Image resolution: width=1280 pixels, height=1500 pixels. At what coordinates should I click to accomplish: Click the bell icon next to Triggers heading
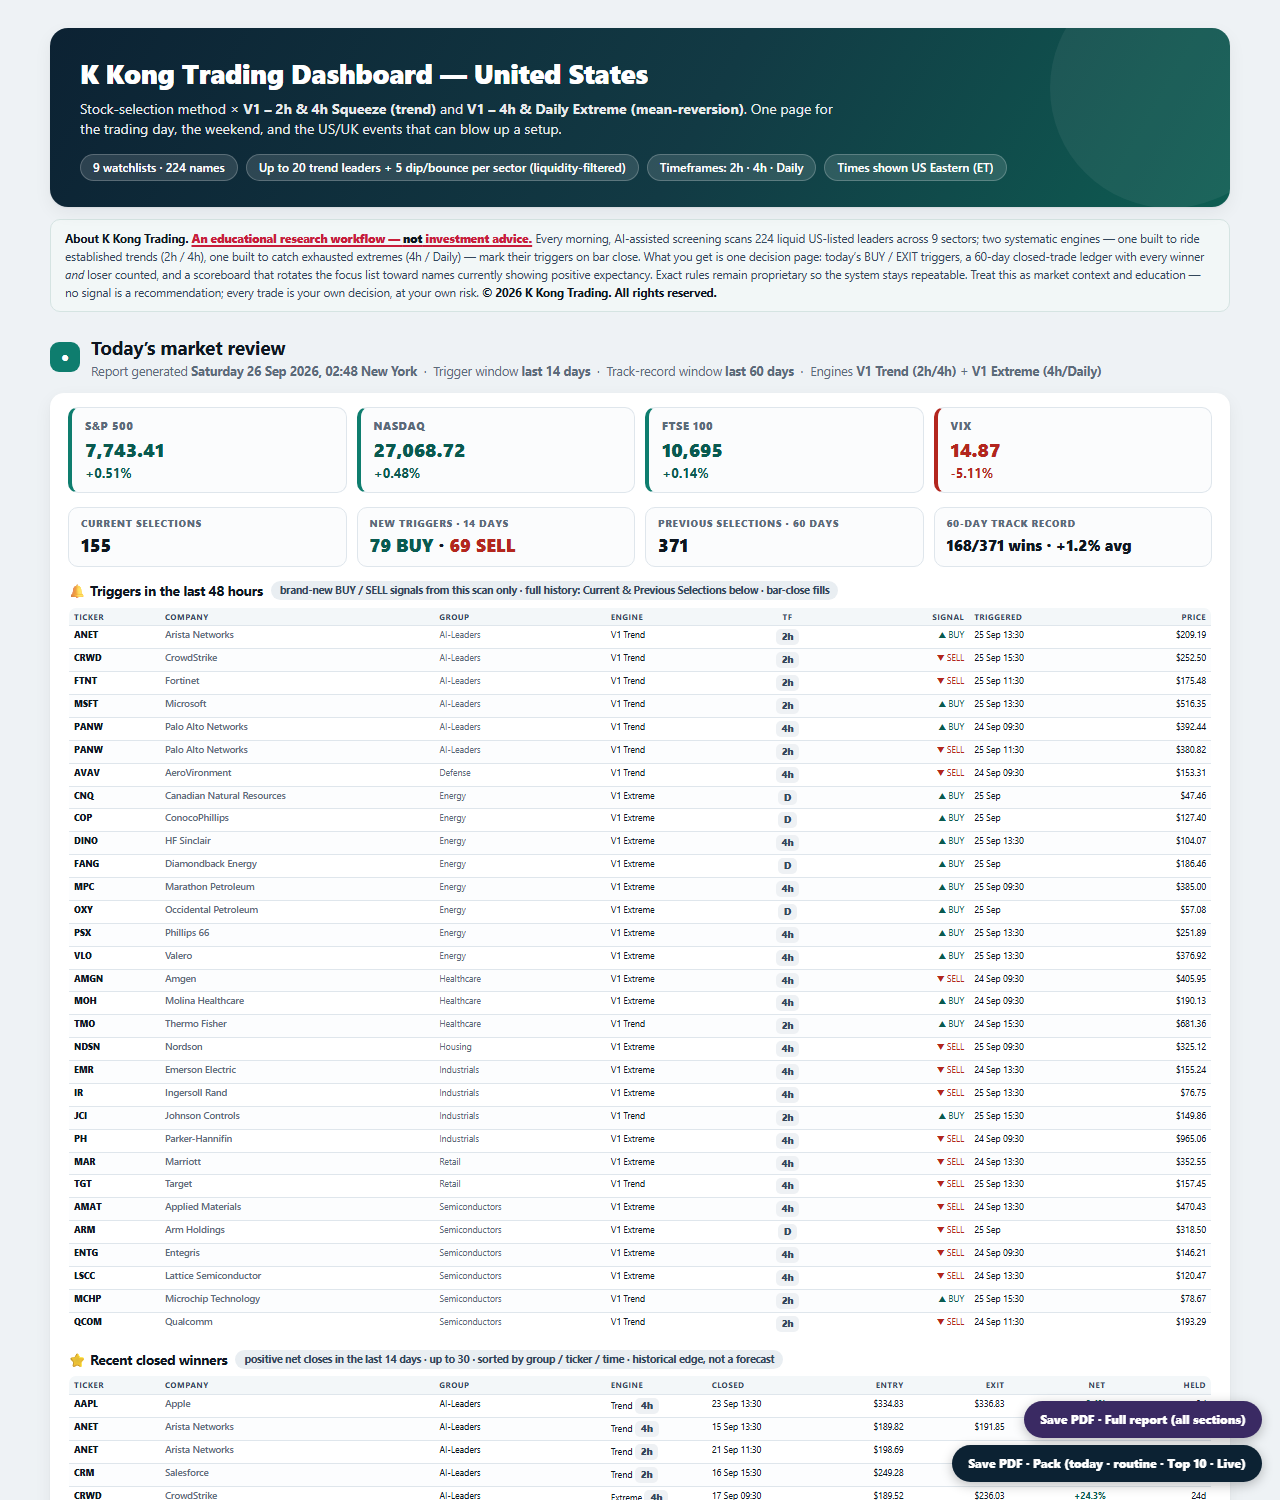[x=77, y=591]
